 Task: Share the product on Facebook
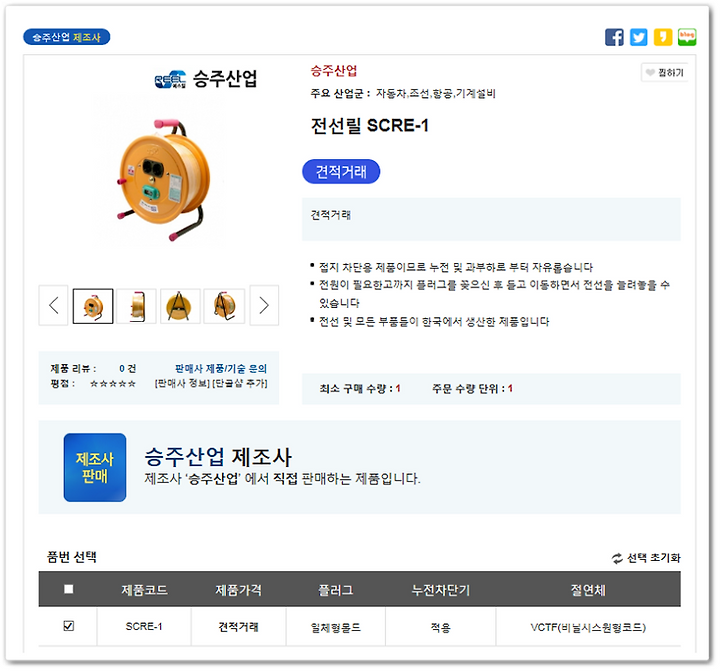pos(614,37)
